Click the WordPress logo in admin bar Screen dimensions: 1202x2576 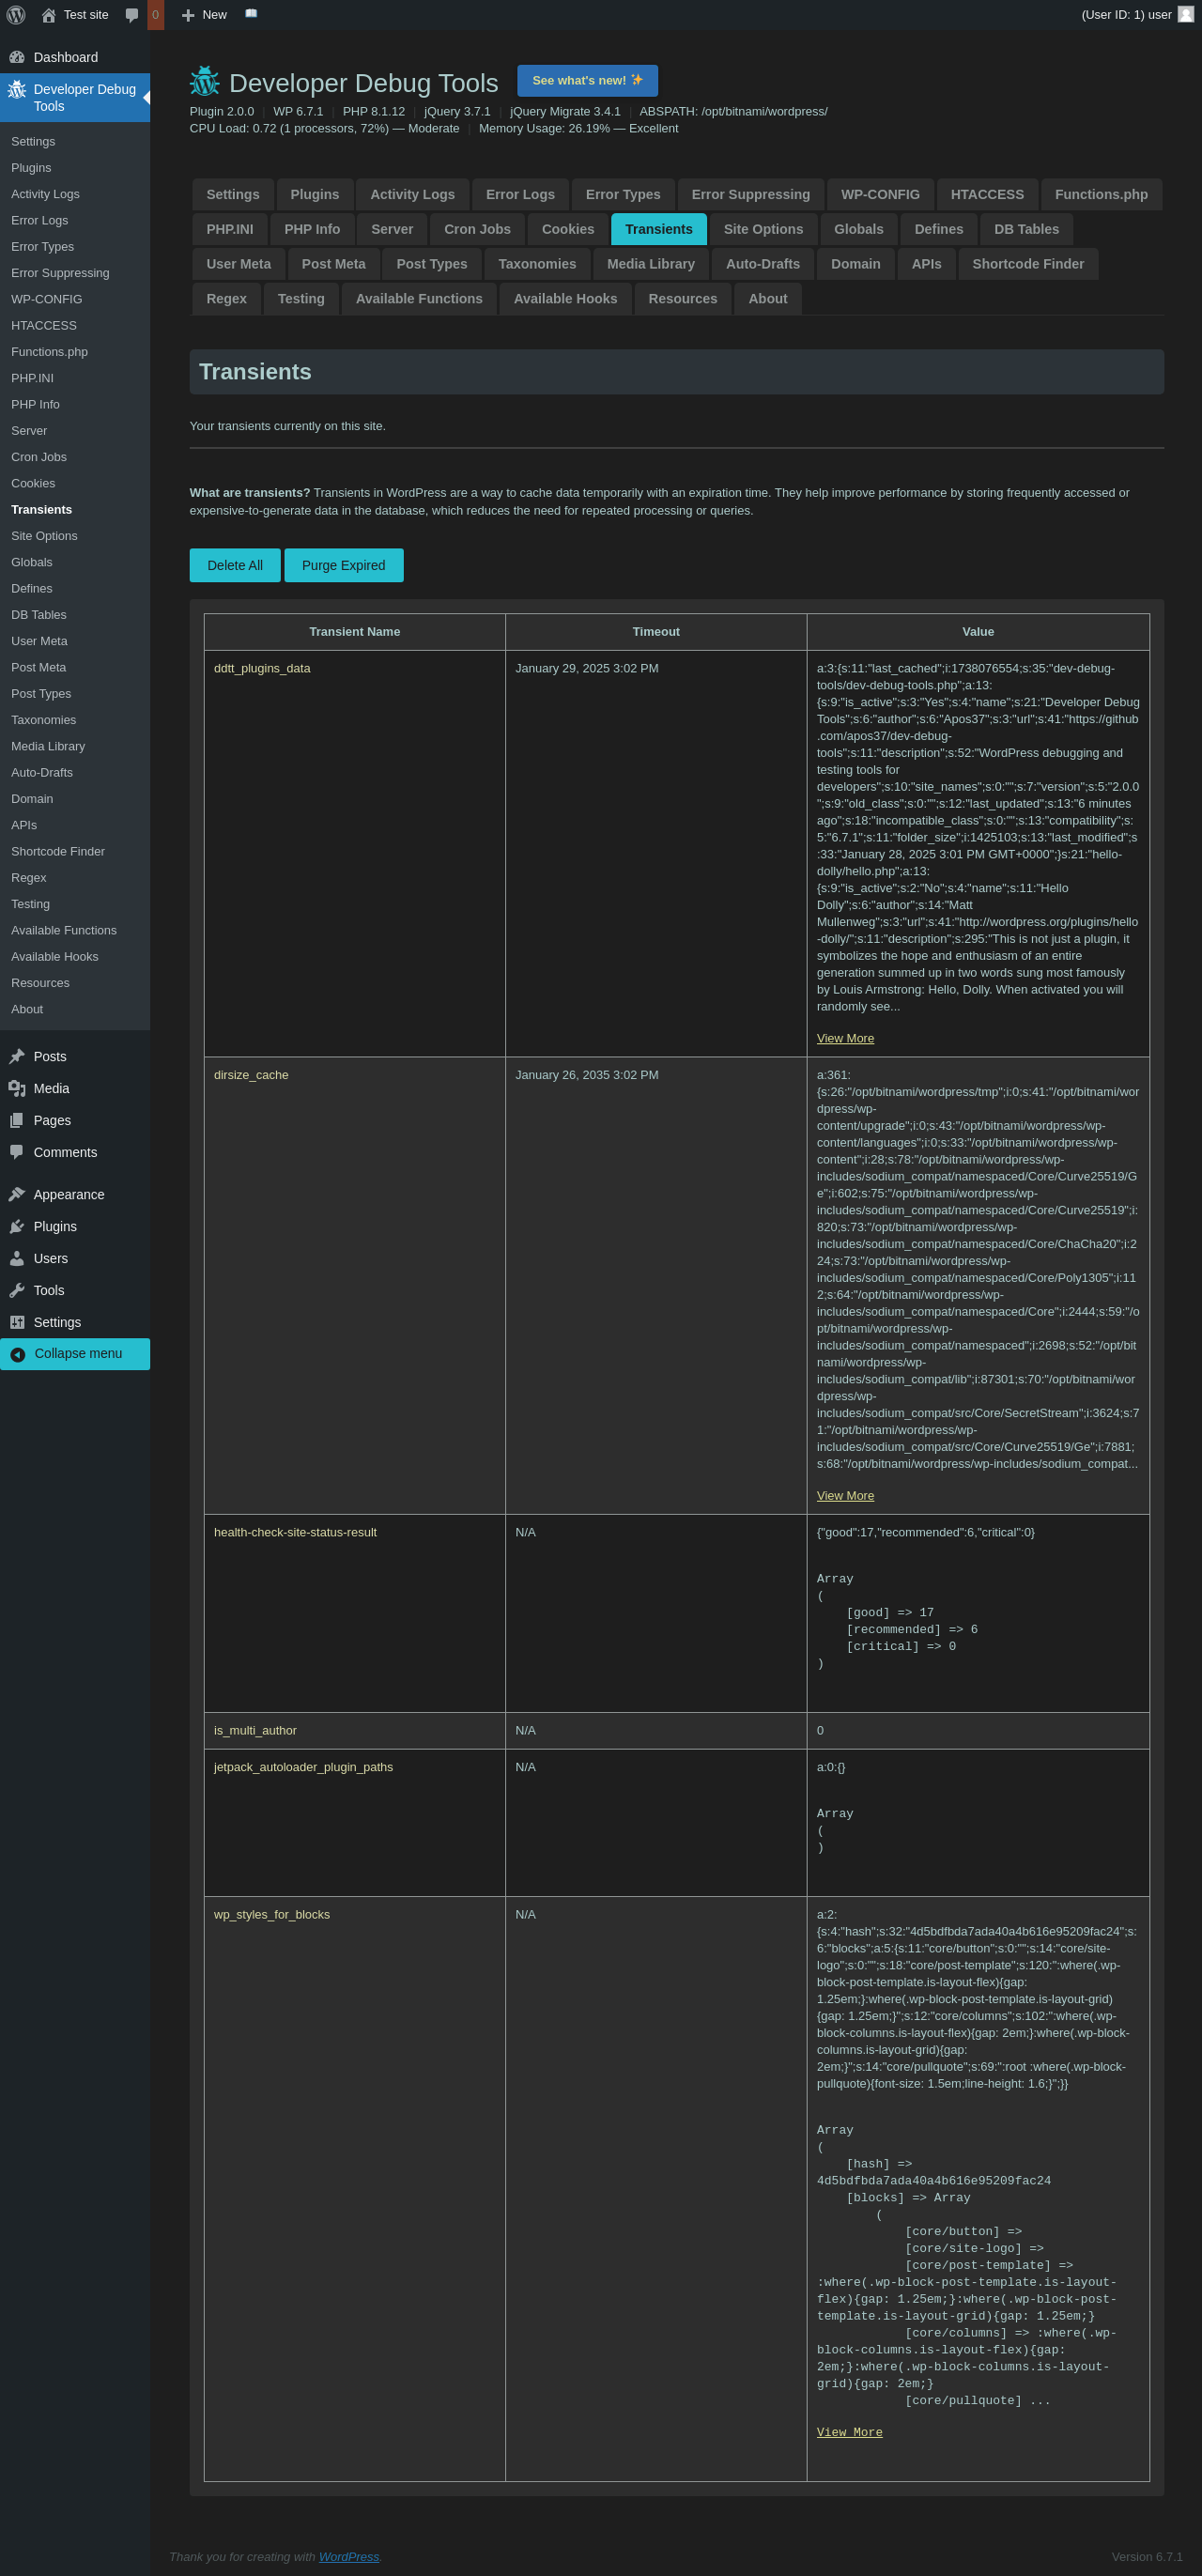click(x=16, y=15)
